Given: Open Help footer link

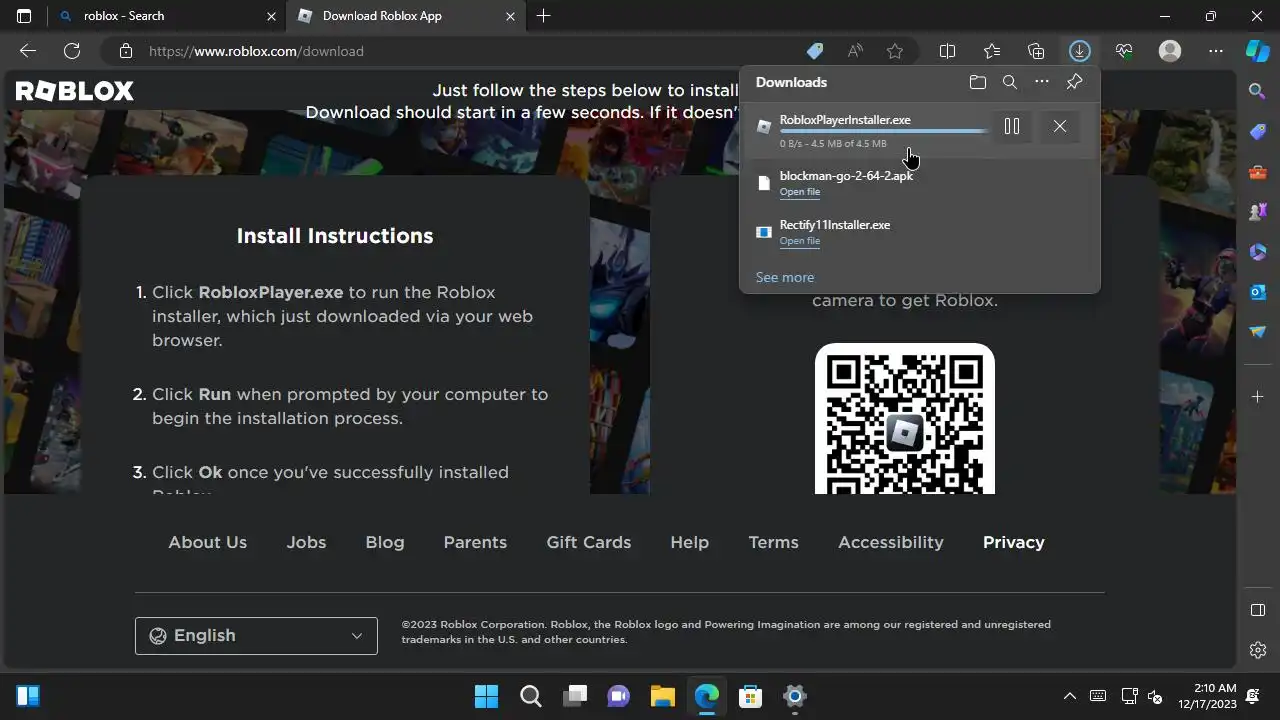Looking at the screenshot, I should 689,542.
